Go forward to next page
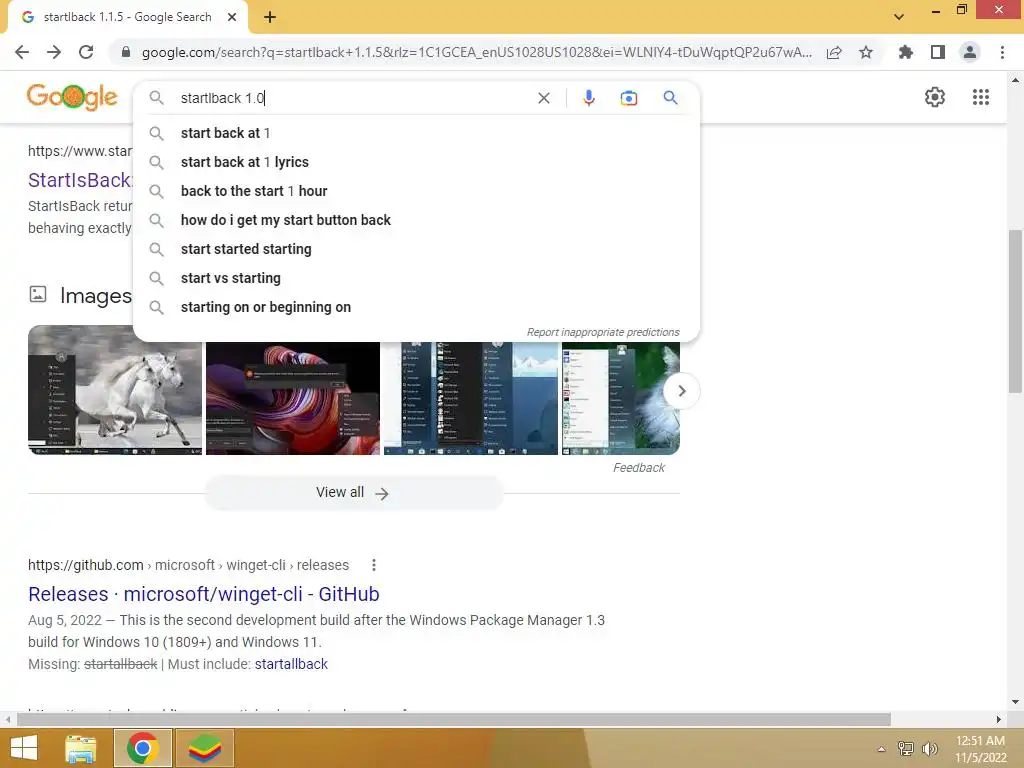The width and height of the screenshot is (1024, 768). [x=54, y=52]
